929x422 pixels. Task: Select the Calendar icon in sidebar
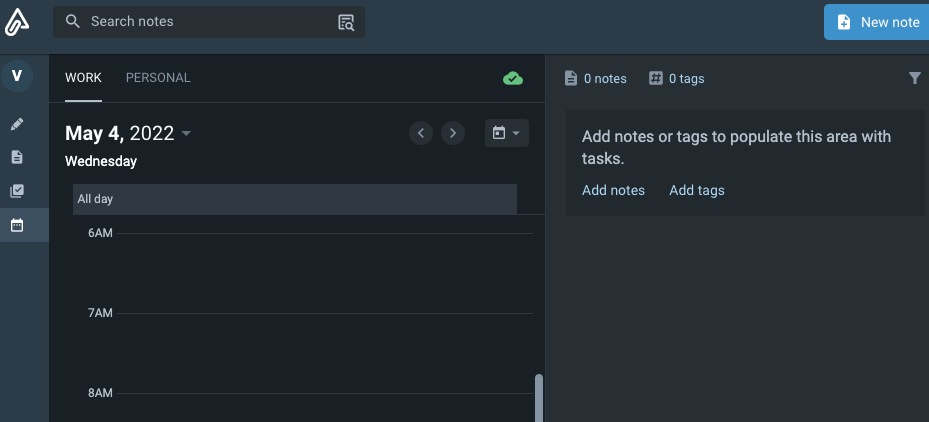click(17, 225)
